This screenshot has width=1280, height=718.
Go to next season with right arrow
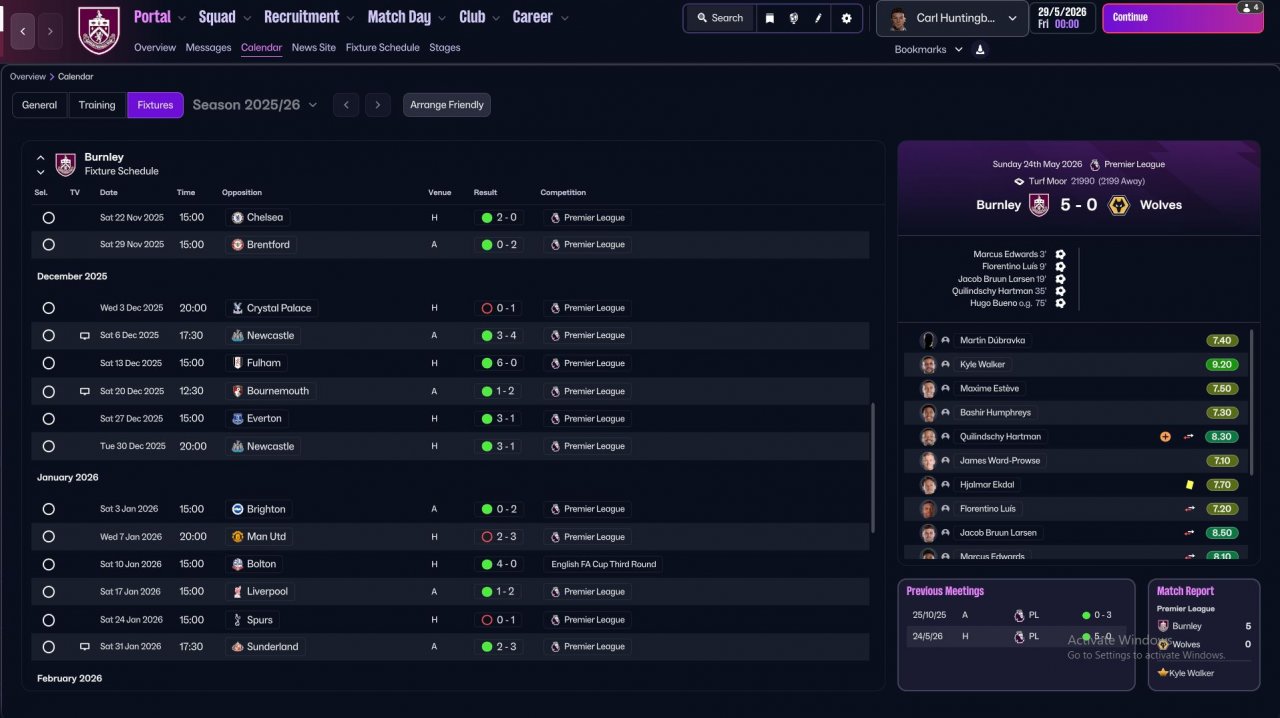tap(377, 105)
